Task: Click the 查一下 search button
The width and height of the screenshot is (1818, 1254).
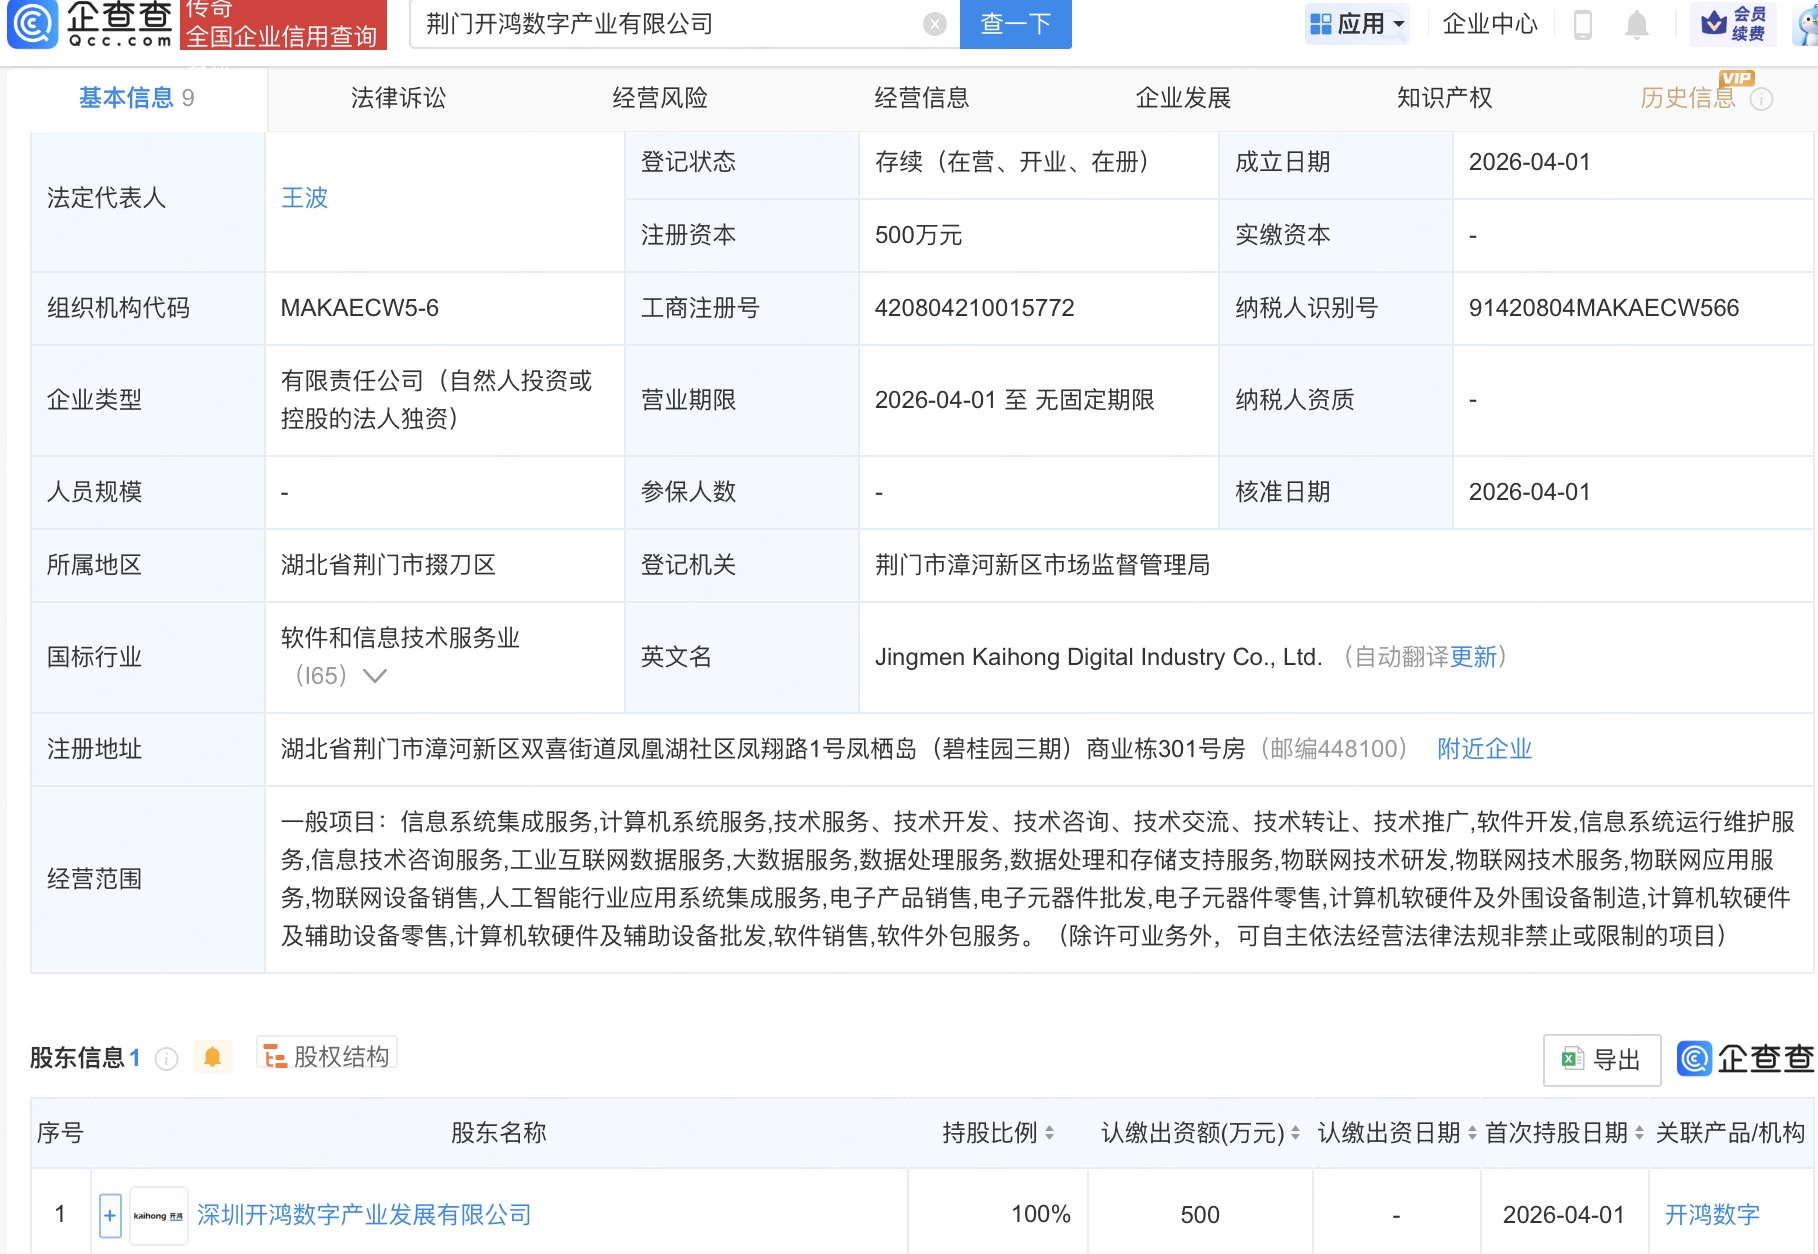Action: pyautogui.click(x=1015, y=25)
